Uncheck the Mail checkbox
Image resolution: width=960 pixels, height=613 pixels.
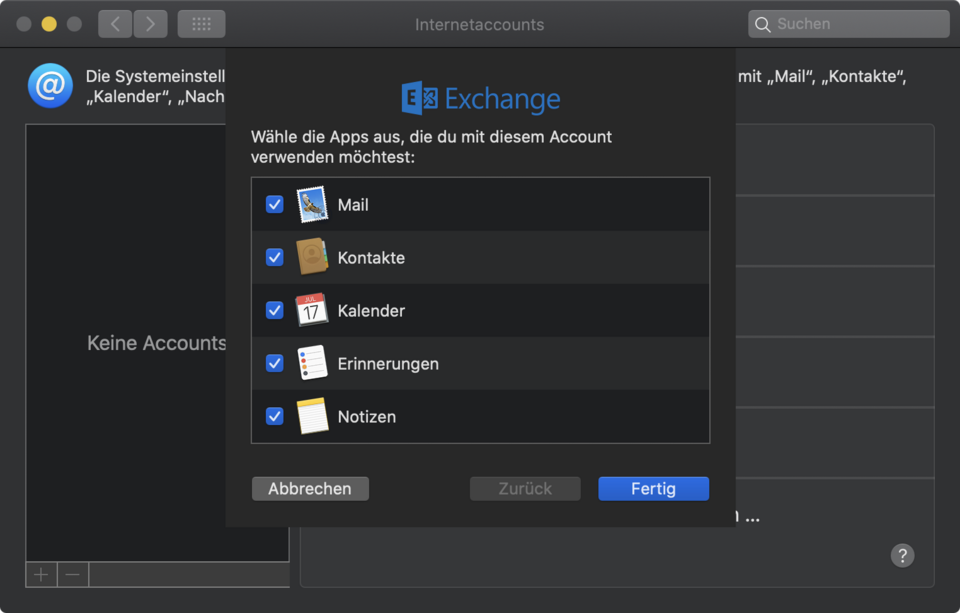pos(274,205)
